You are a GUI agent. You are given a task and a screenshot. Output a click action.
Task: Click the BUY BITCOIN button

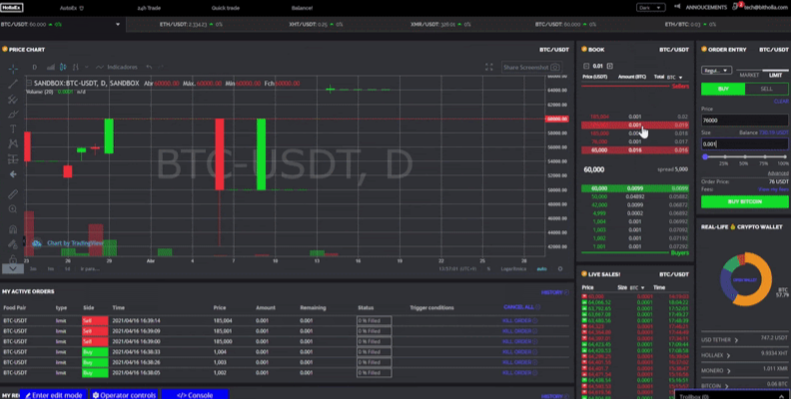tap(745, 202)
